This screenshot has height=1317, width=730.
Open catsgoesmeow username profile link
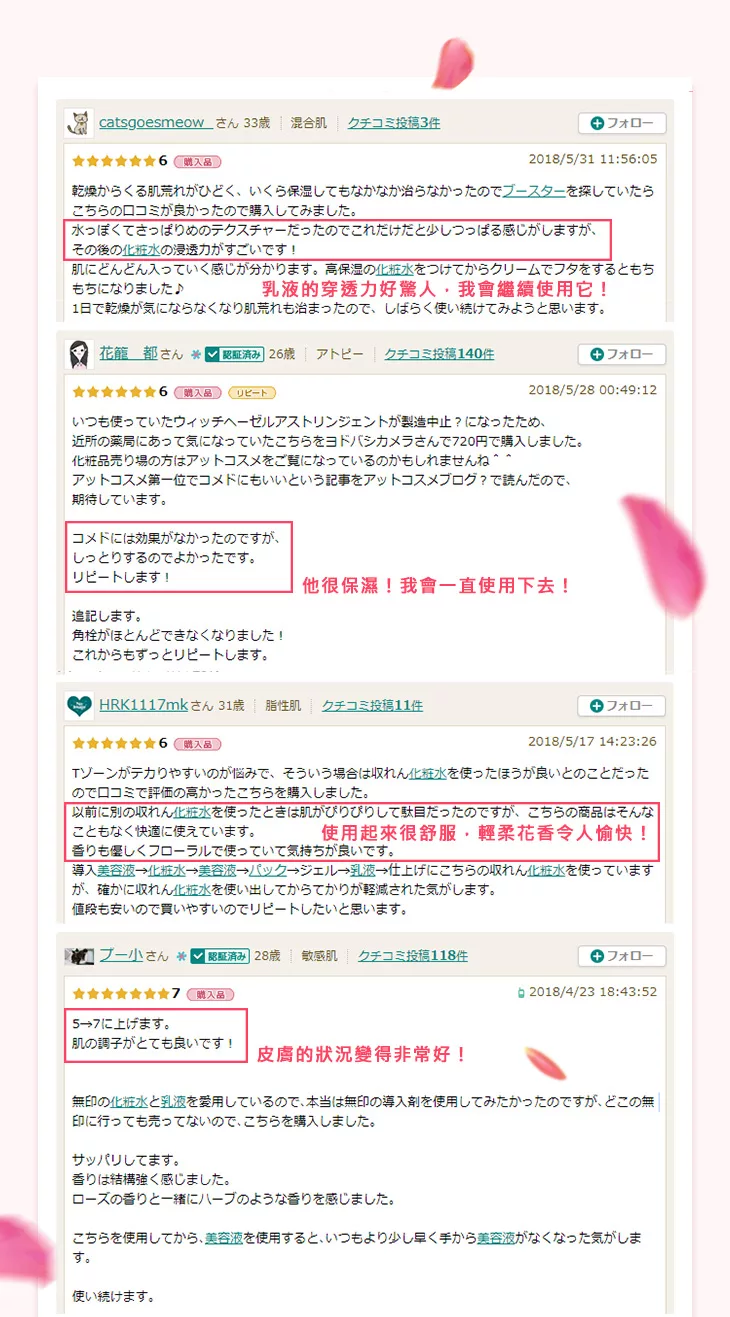(x=155, y=123)
